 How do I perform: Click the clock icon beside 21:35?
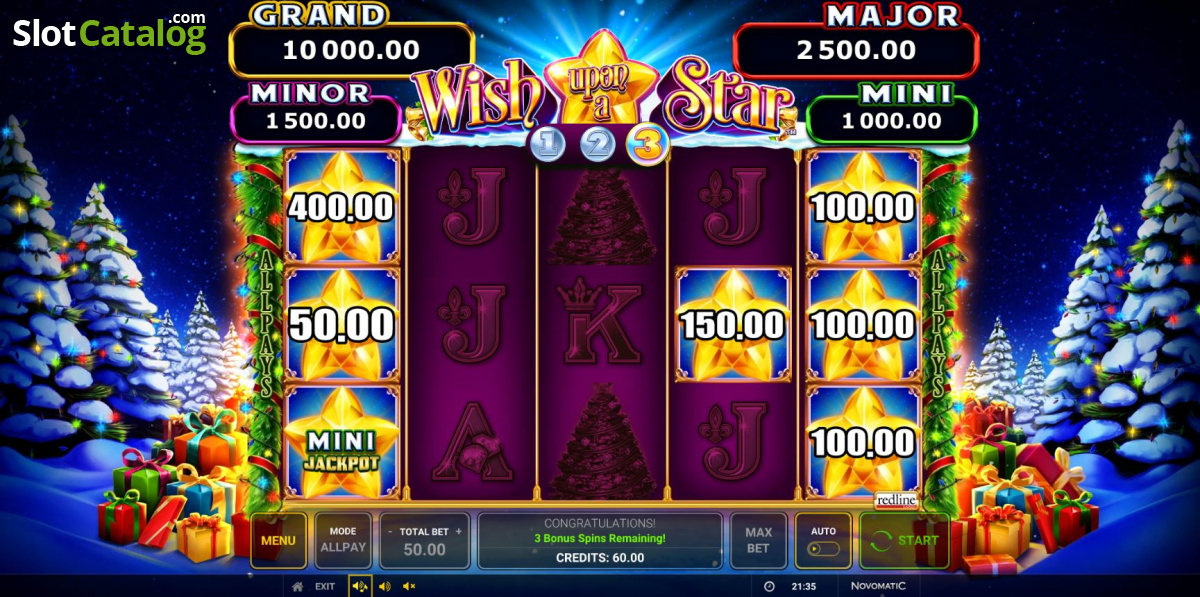click(769, 586)
